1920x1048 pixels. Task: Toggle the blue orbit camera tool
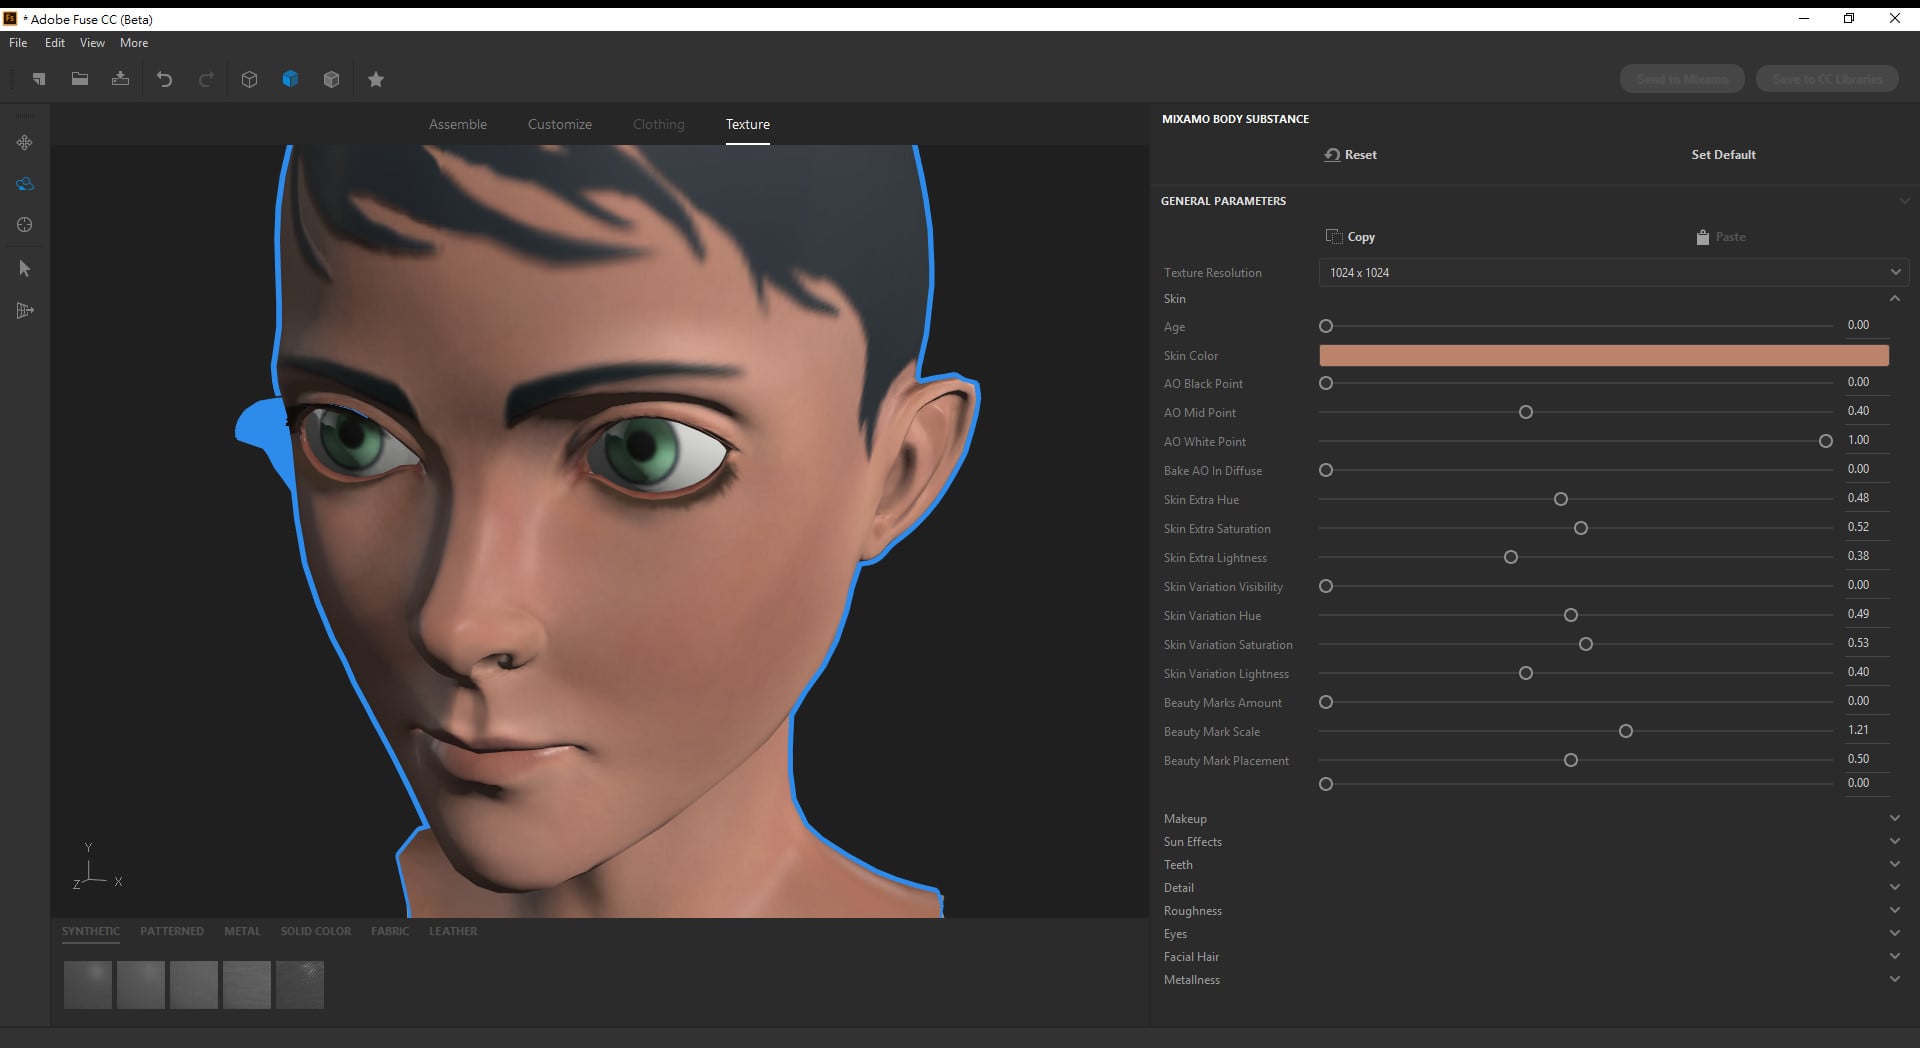[25, 184]
